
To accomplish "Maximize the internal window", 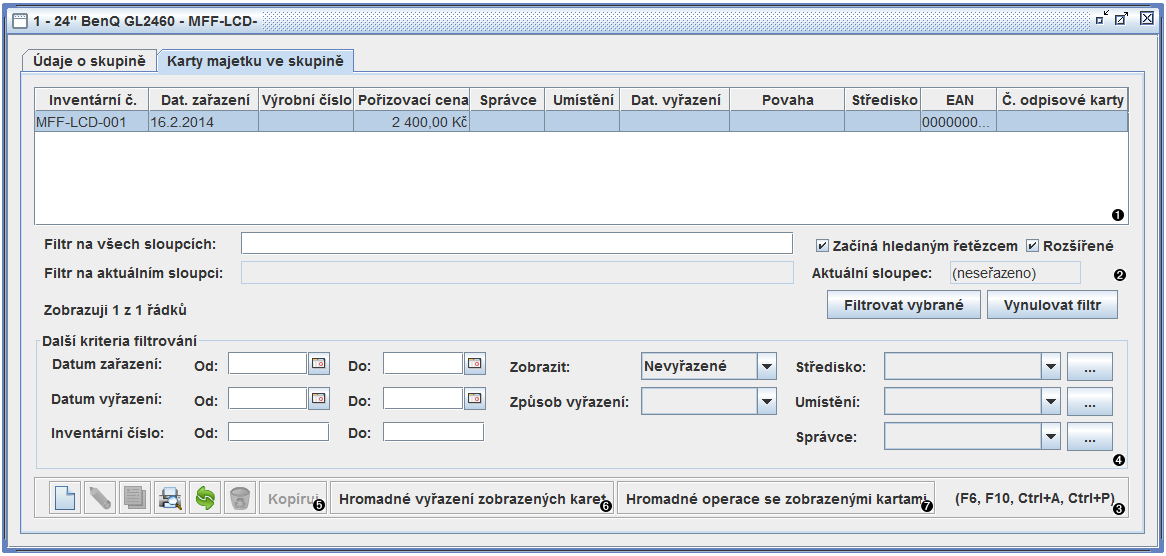I will point(1121,20).
